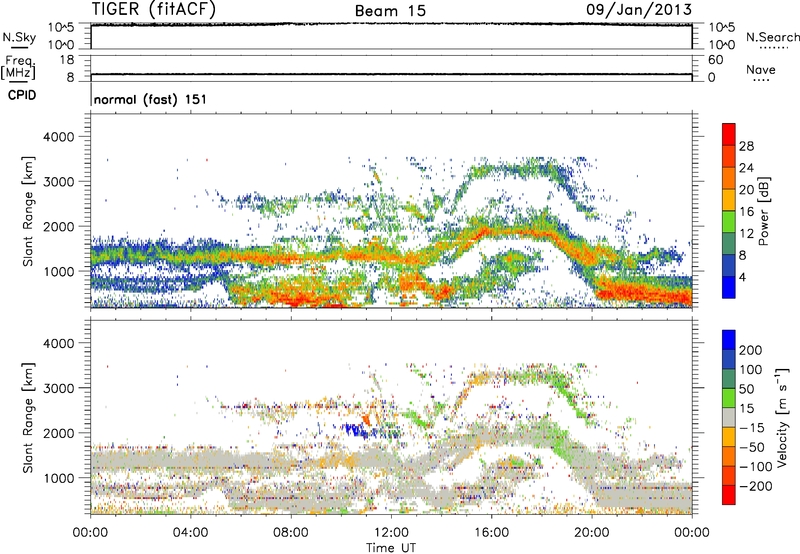Click the Velocity [m s-1] colorbar title
The image size is (800, 554).
click(x=782, y=417)
